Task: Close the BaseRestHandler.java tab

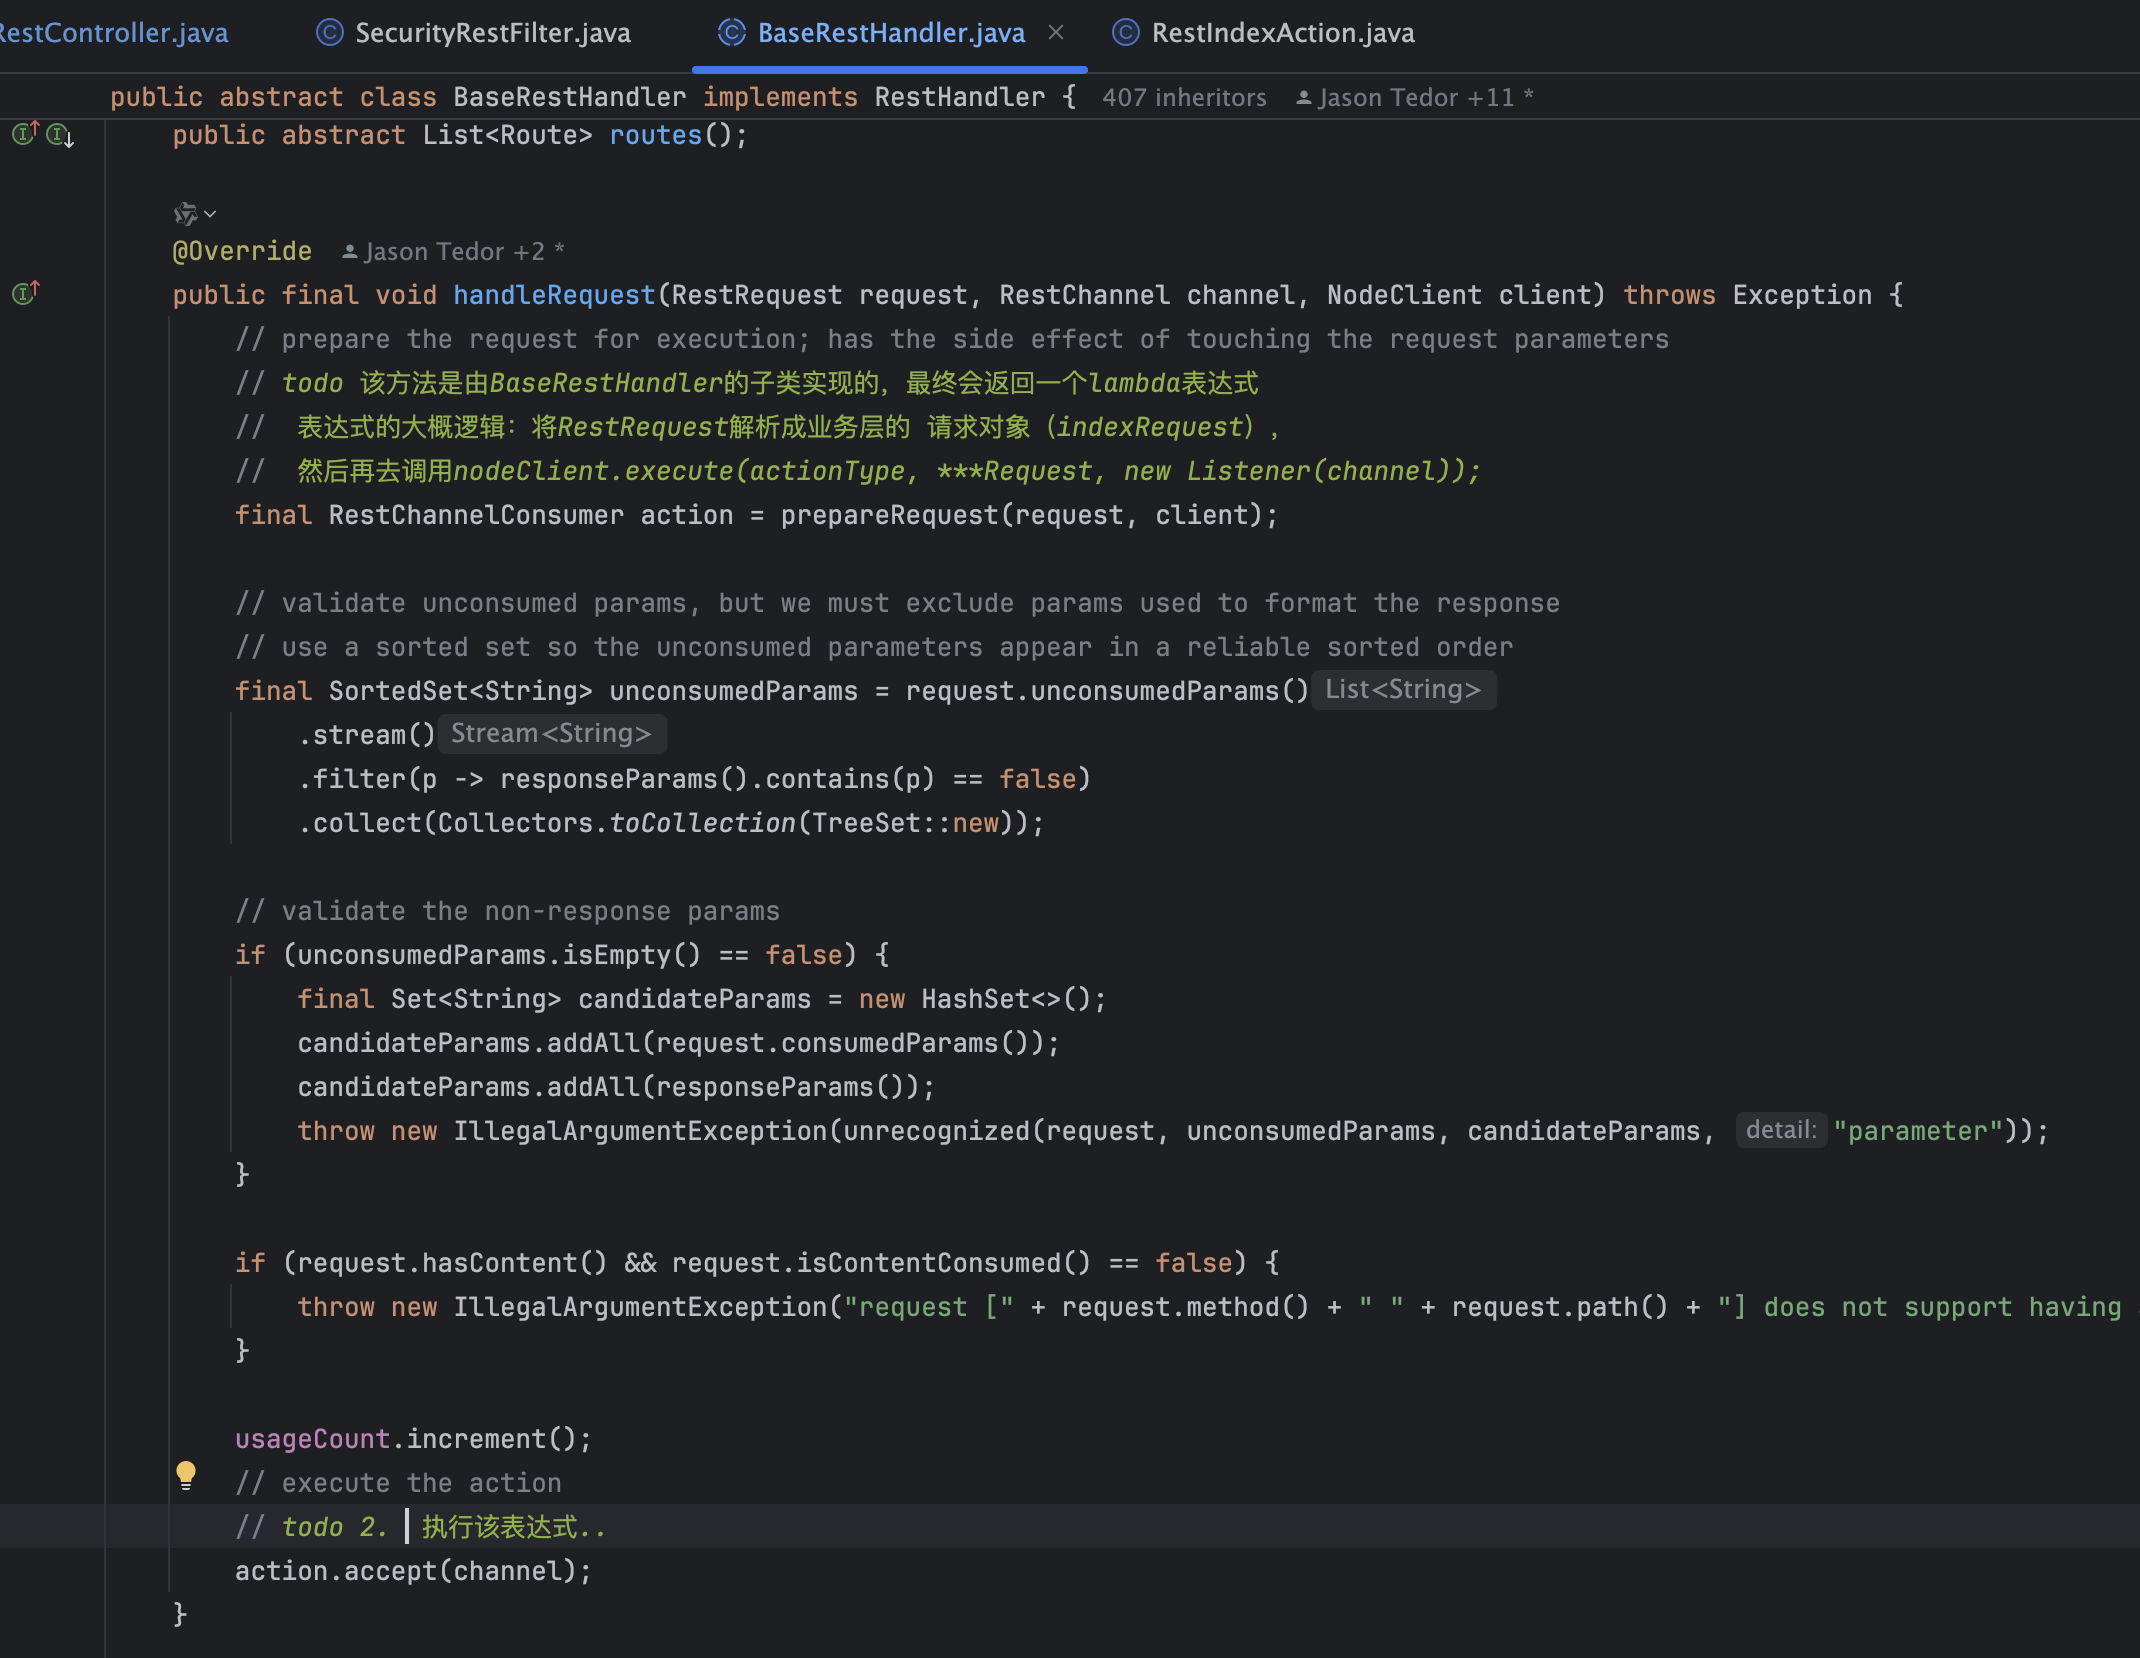Action: coord(1056,33)
